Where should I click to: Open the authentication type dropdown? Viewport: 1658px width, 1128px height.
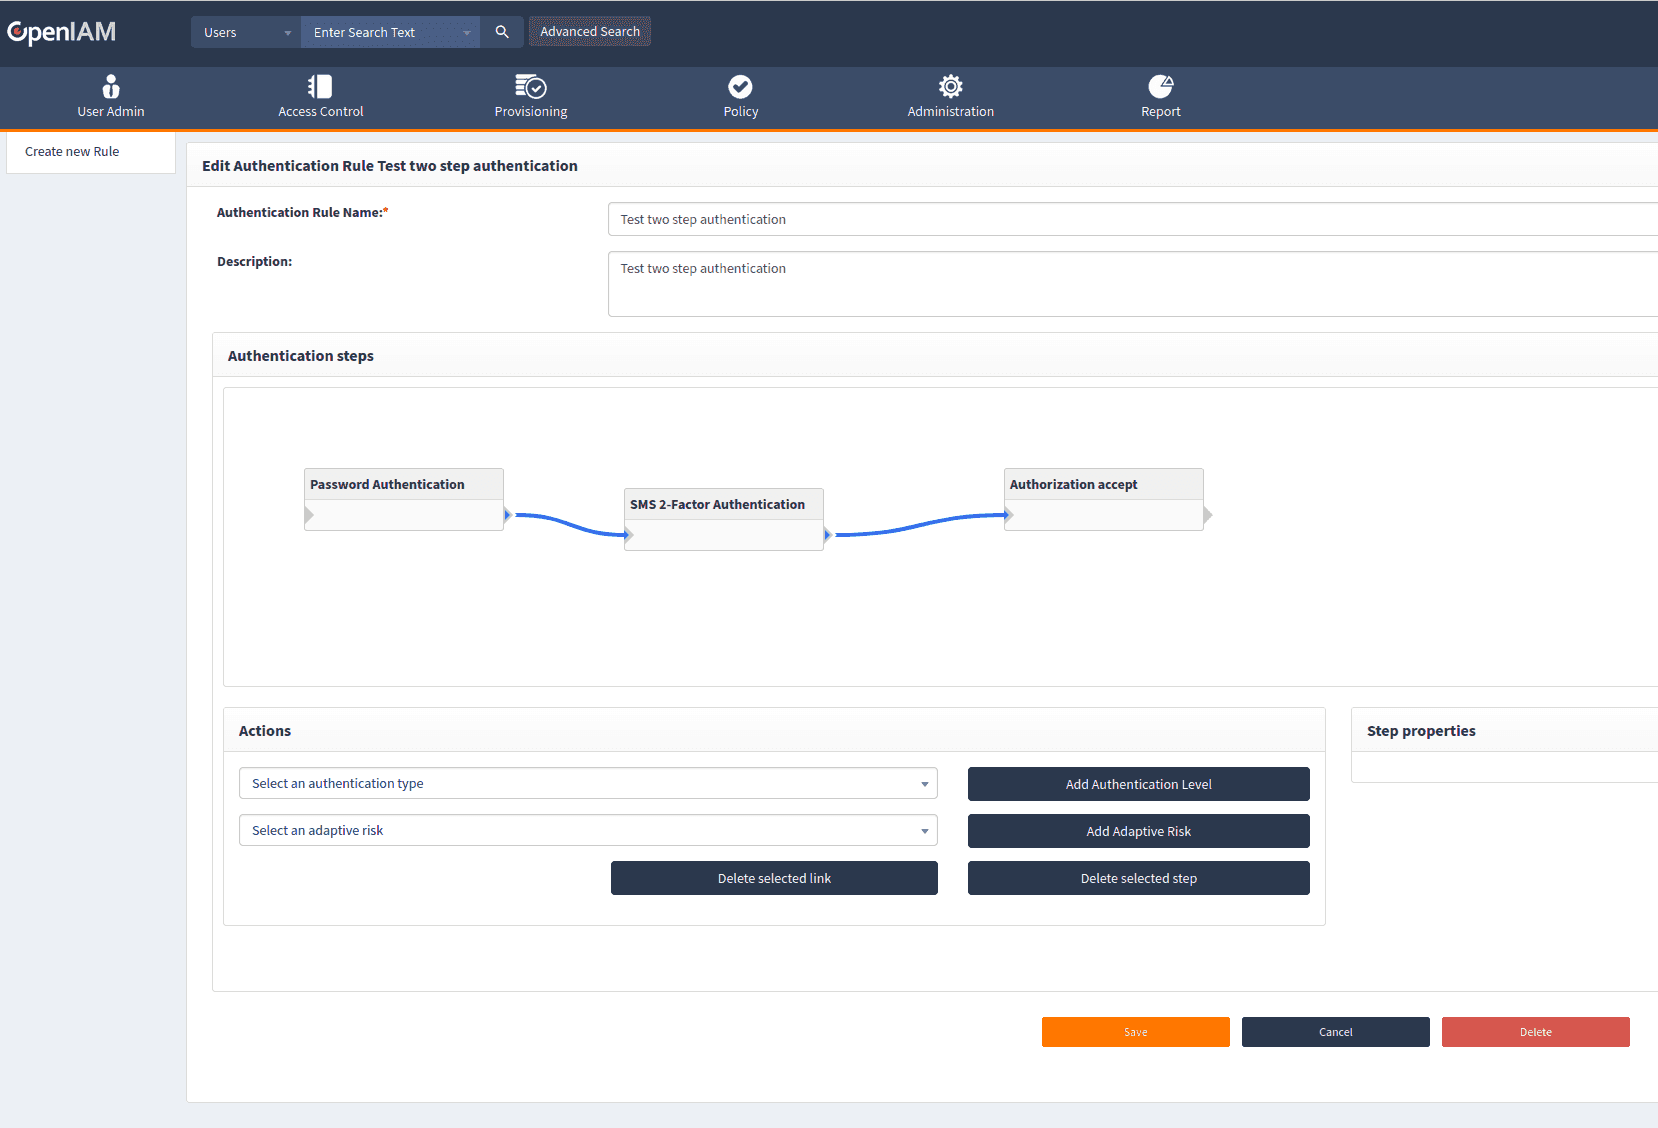[588, 784]
